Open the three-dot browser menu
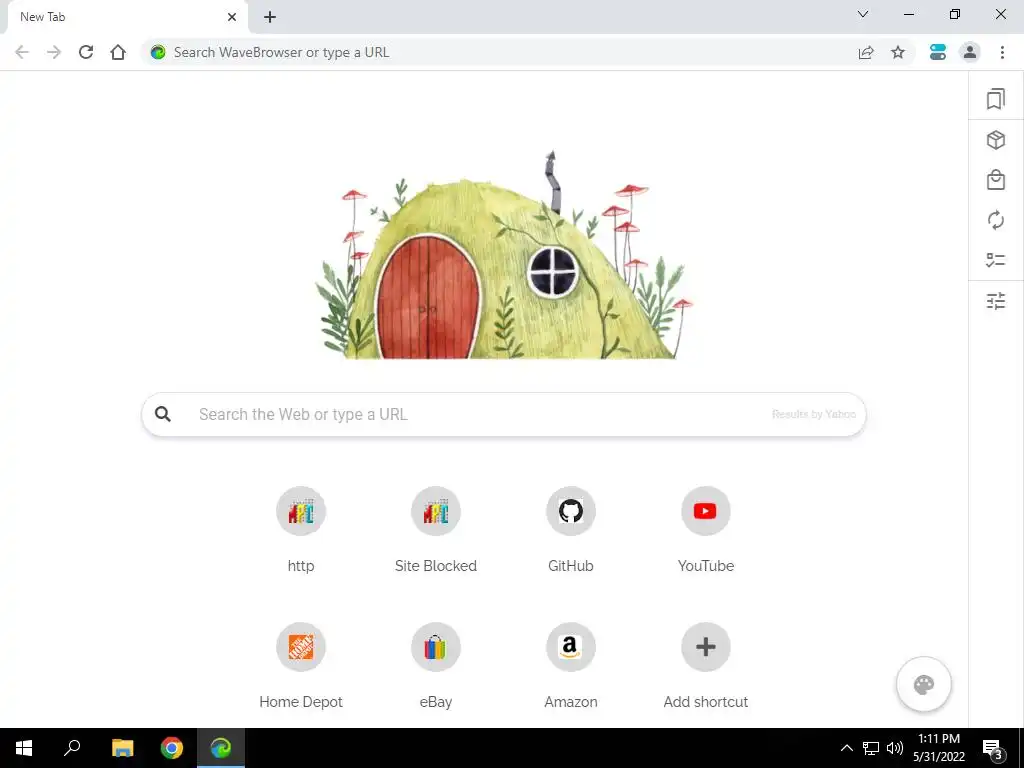The width and height of the screenshot is (1024, 768). pos(1002,52)
